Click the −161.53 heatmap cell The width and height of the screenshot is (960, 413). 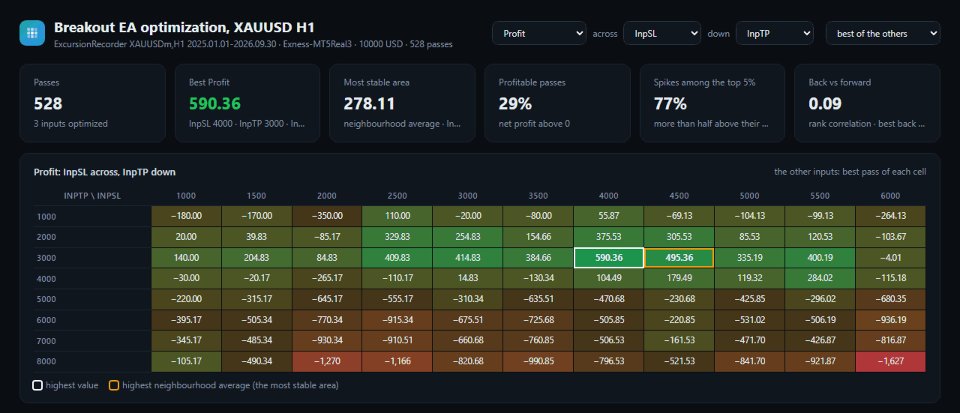[679, 341]
